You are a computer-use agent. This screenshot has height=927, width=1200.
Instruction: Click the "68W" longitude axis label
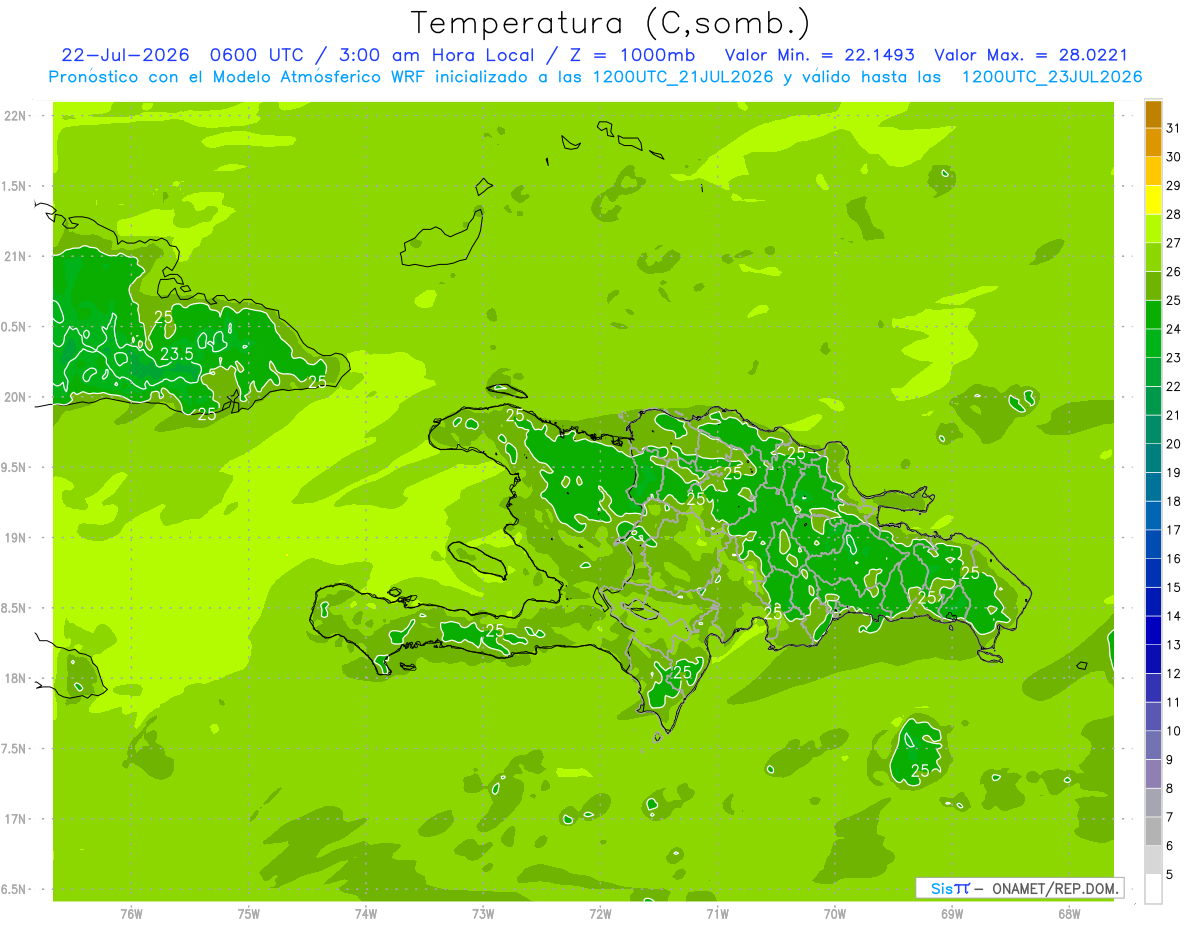coord(1069,913)
